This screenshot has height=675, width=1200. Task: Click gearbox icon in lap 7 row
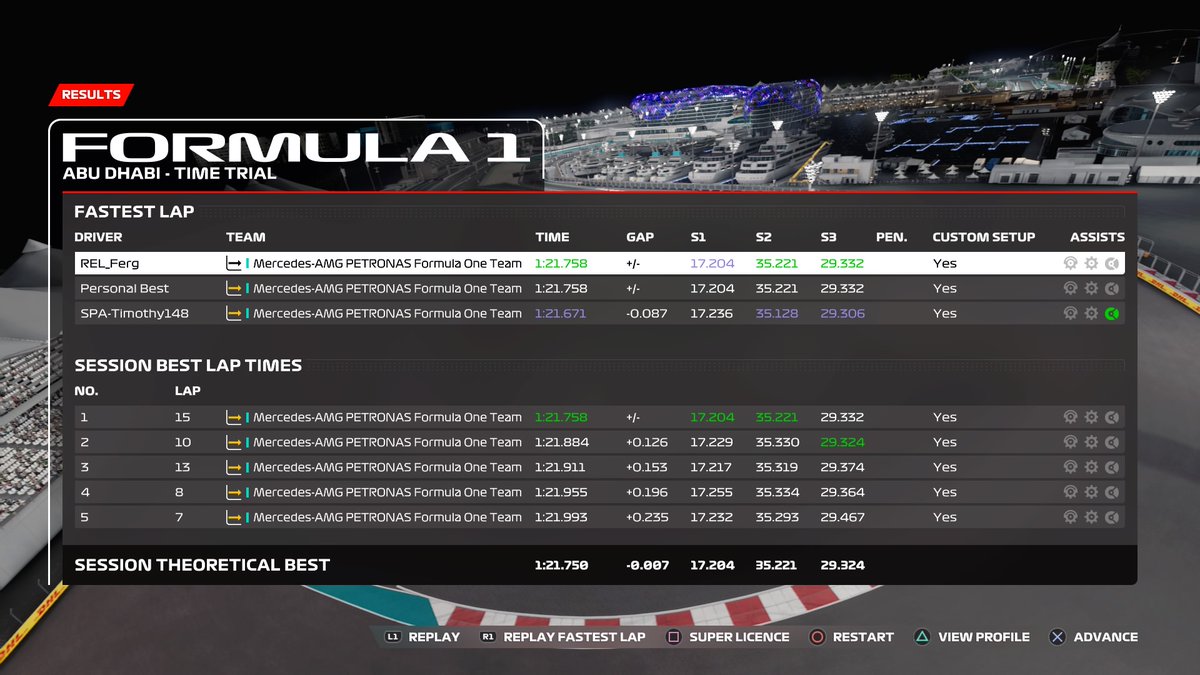pos(1091,517)
